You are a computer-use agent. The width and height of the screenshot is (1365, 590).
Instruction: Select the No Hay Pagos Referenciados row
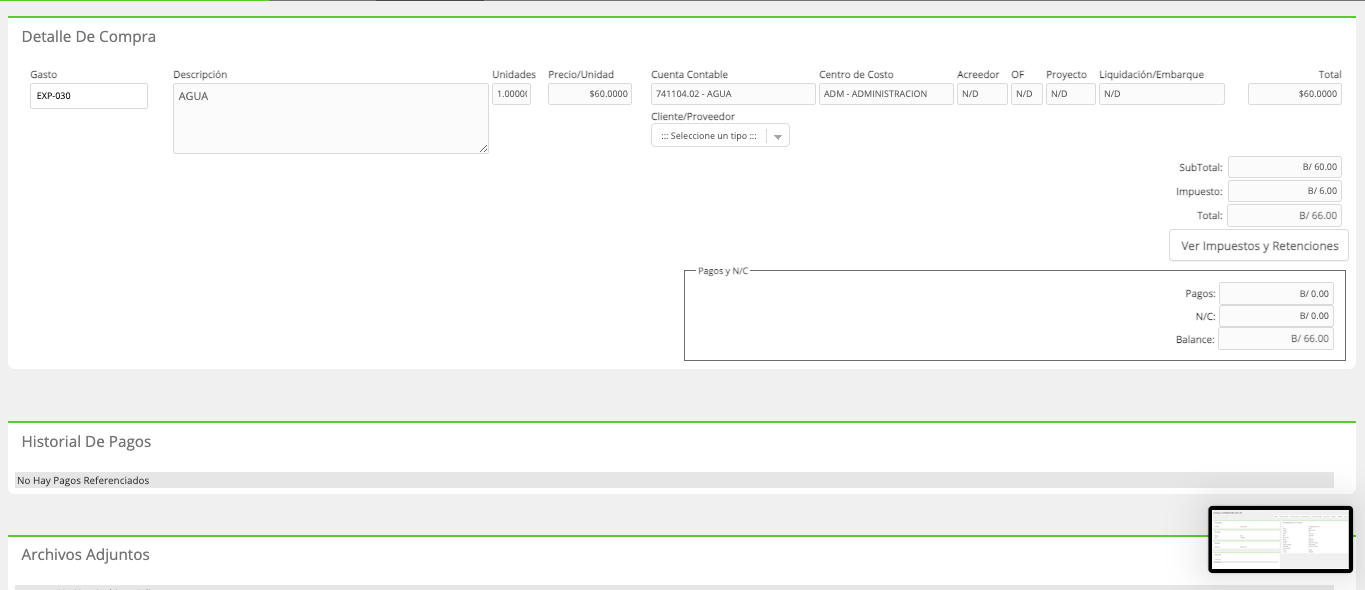[675, 480]
